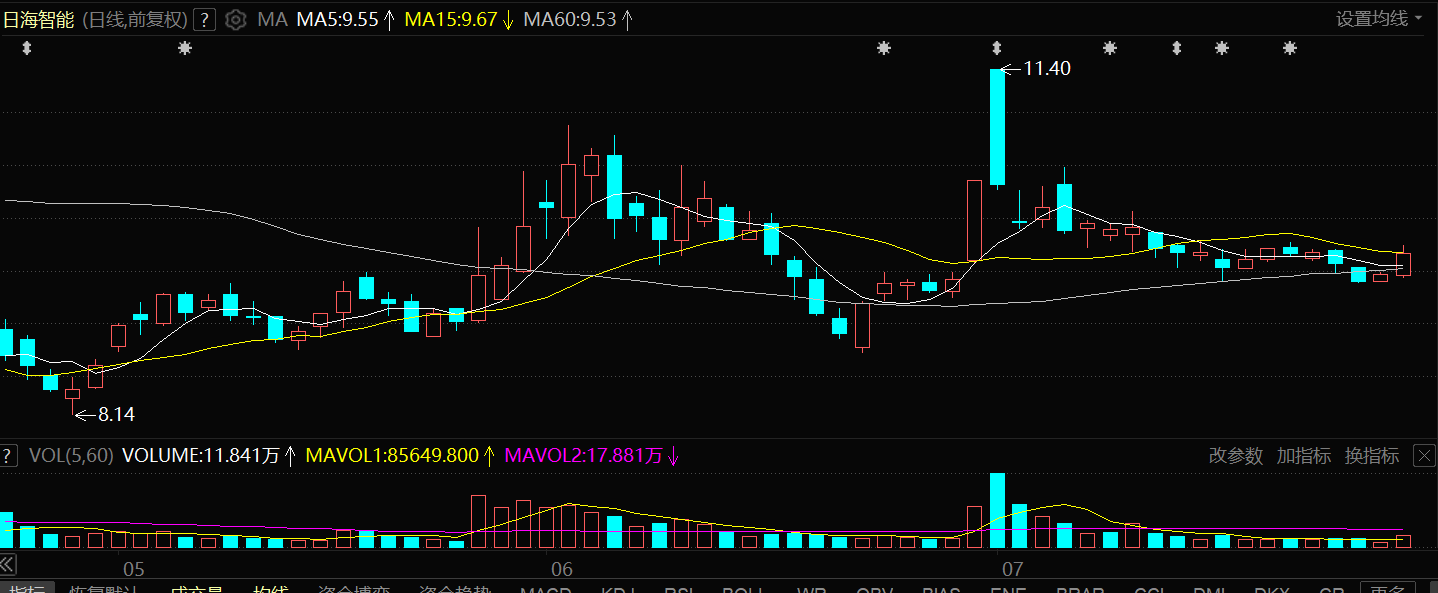
Task: Select the MA5:9.55 readout
Action: click(337, 19)
